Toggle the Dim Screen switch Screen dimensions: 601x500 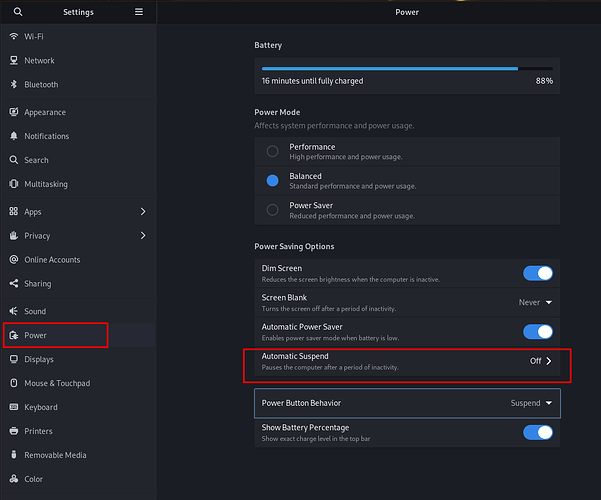click(537, 273)
